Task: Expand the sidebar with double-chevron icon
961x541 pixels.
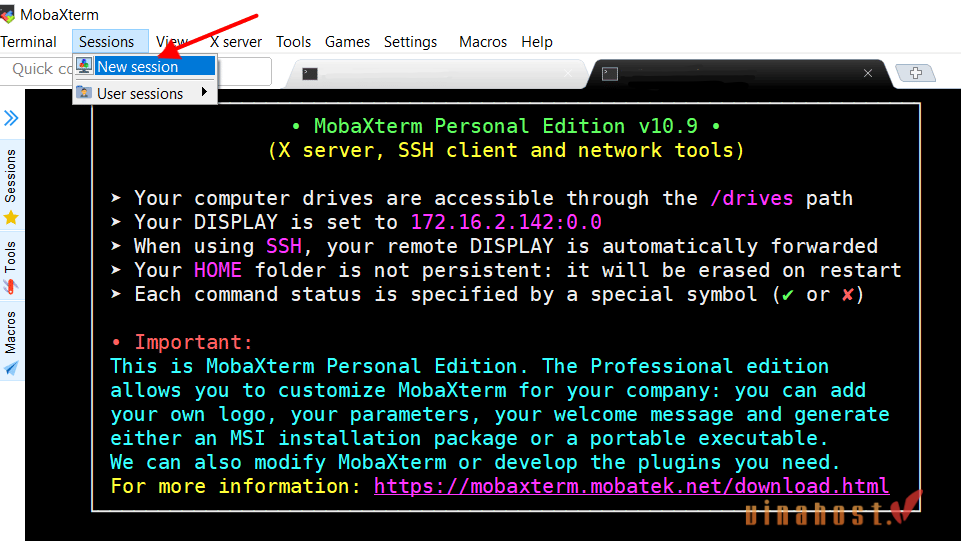Action: 11,118
